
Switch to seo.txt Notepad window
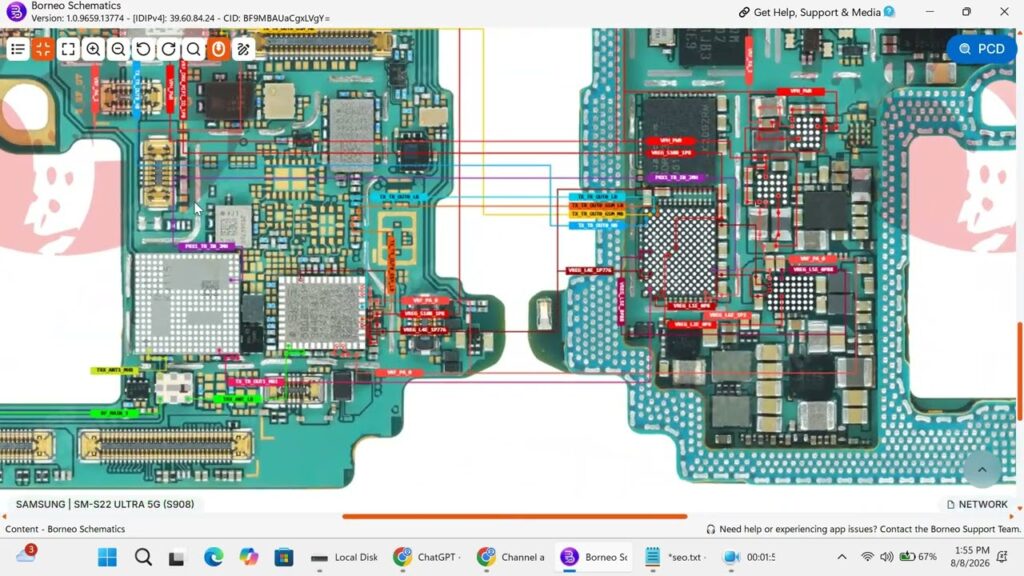tap(676, 557)
